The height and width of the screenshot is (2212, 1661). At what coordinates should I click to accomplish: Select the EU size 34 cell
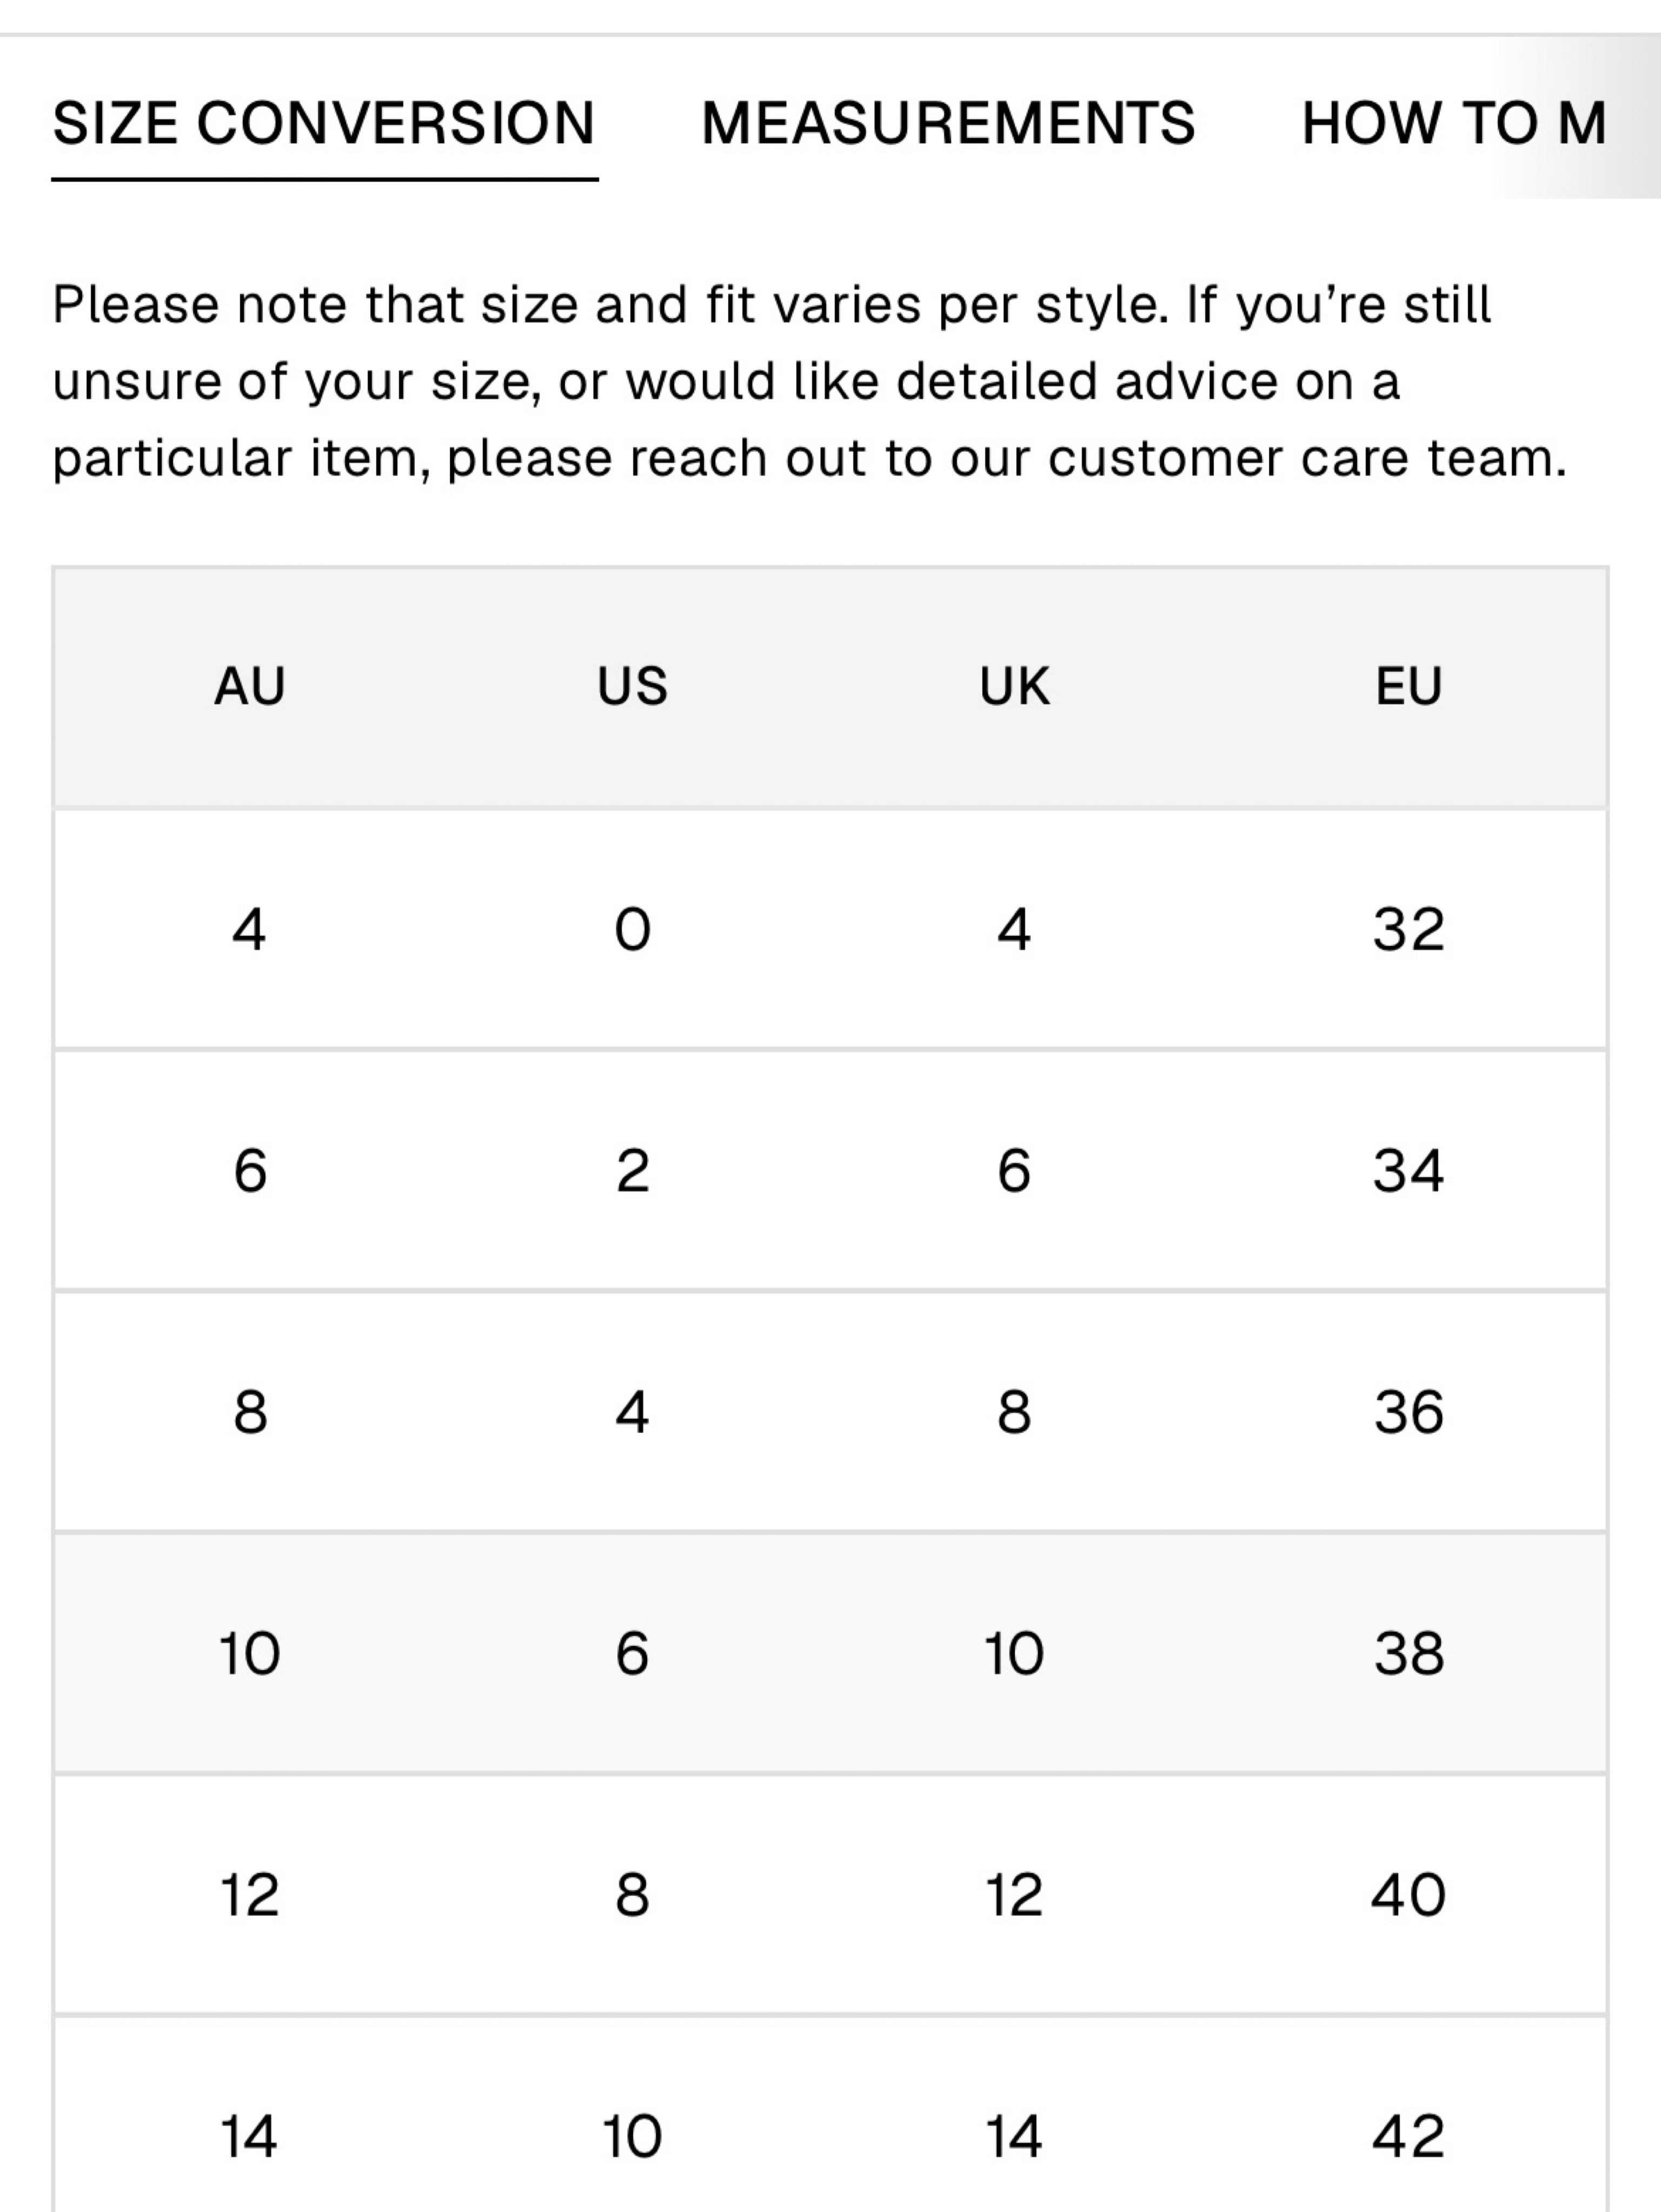point(1408,1170)
